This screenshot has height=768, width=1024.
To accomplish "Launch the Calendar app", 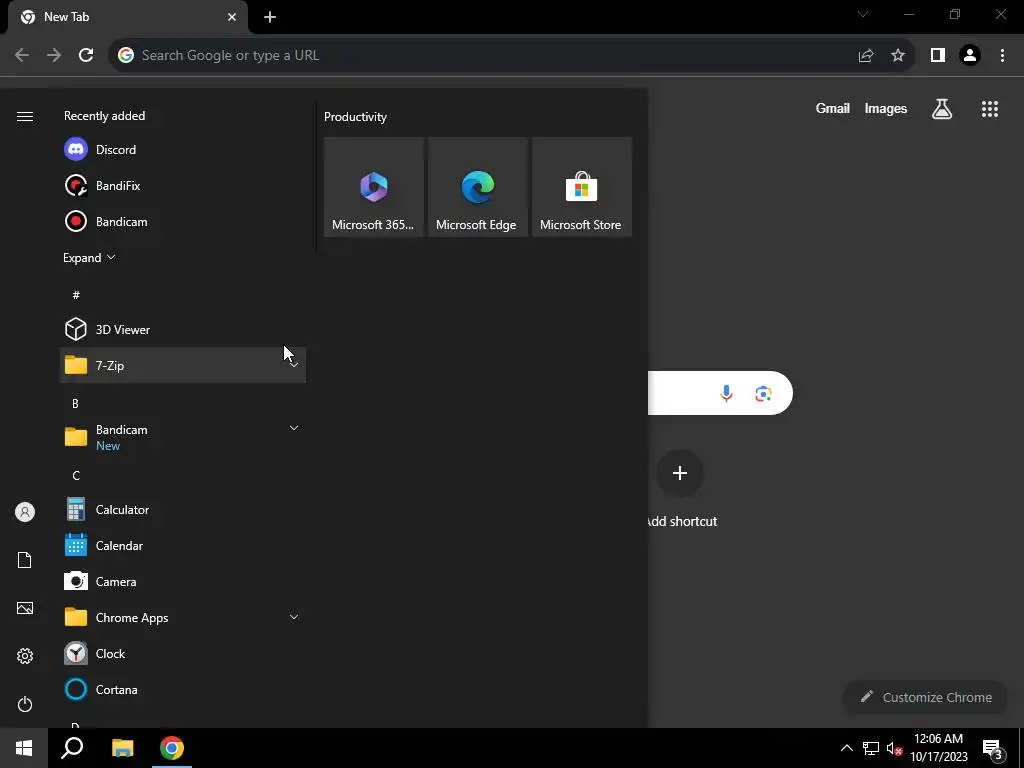I will coord(183,545).
